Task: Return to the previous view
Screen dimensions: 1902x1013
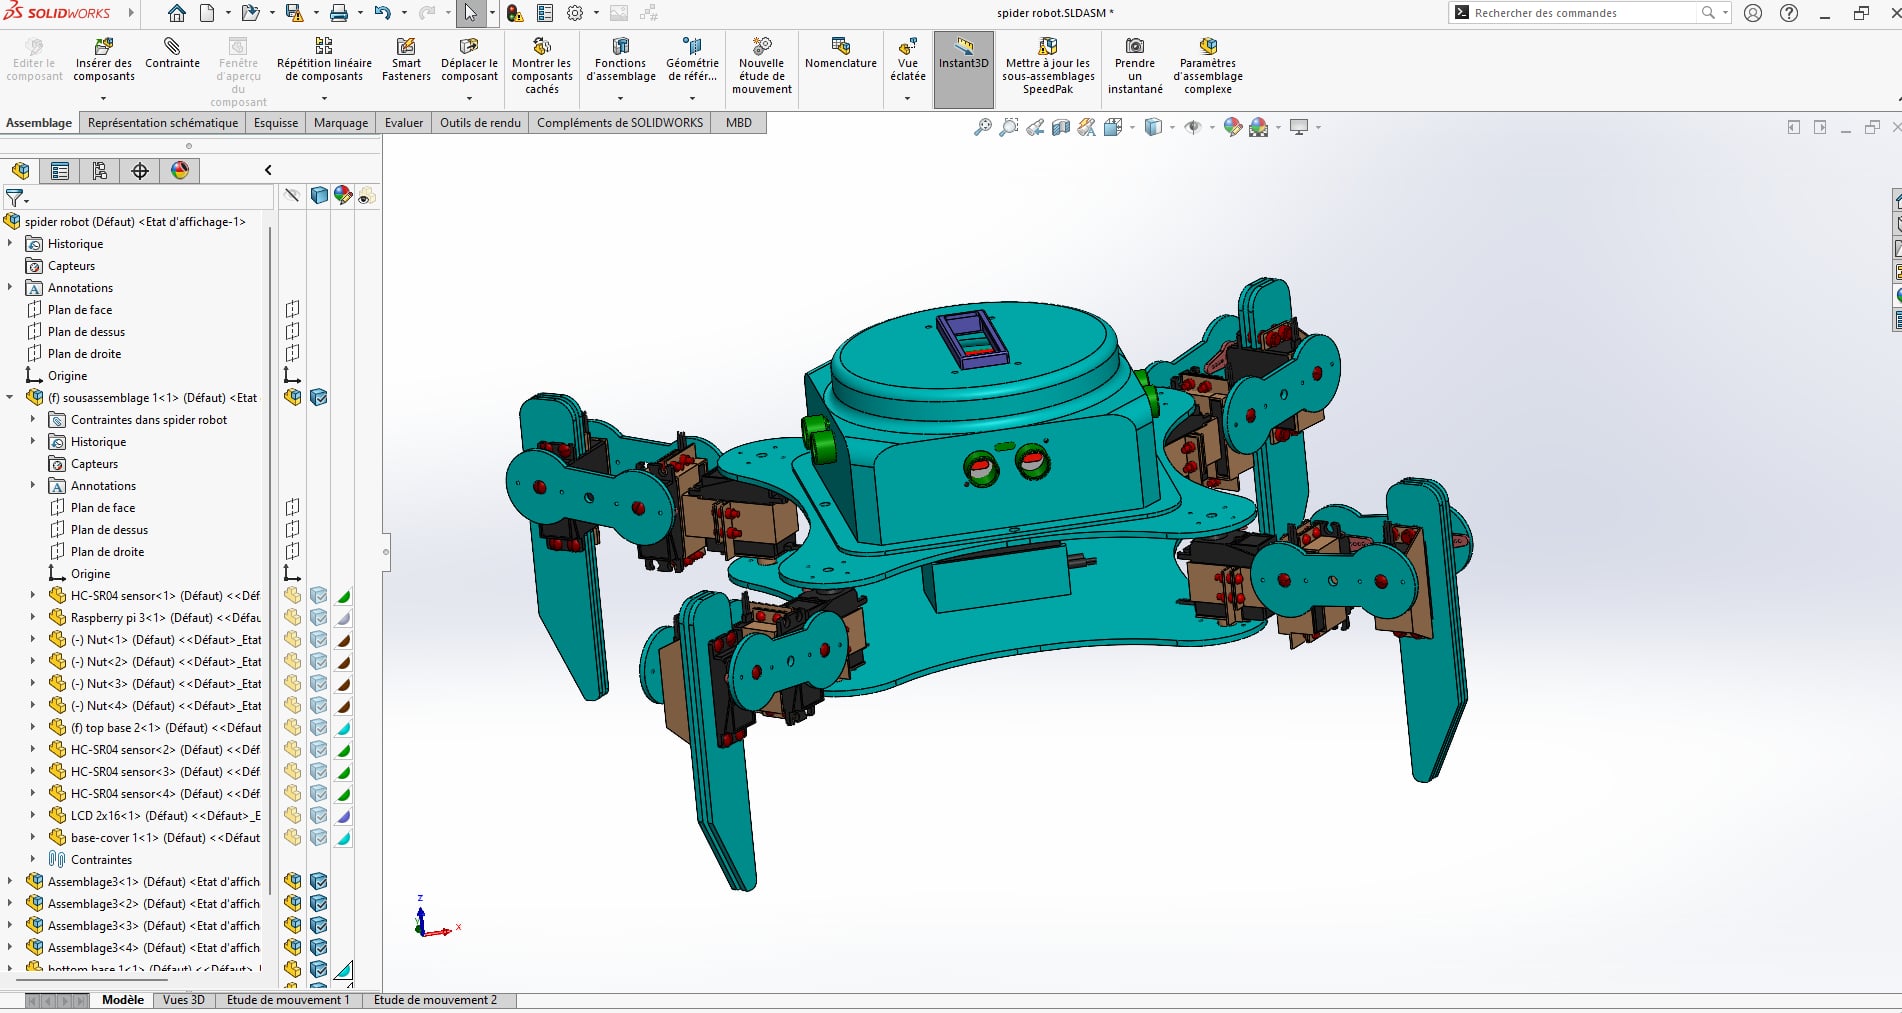Action: click(1035, 127)
